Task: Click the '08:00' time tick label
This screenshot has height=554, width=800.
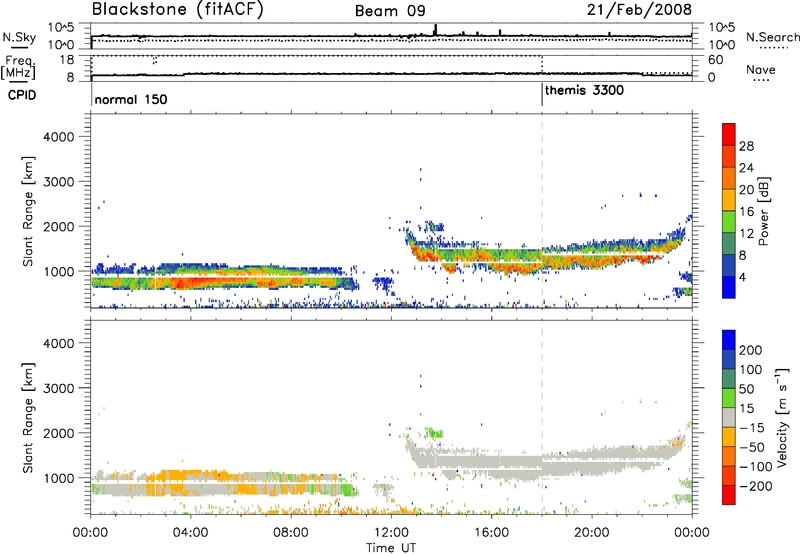Action: pos(291,533)
